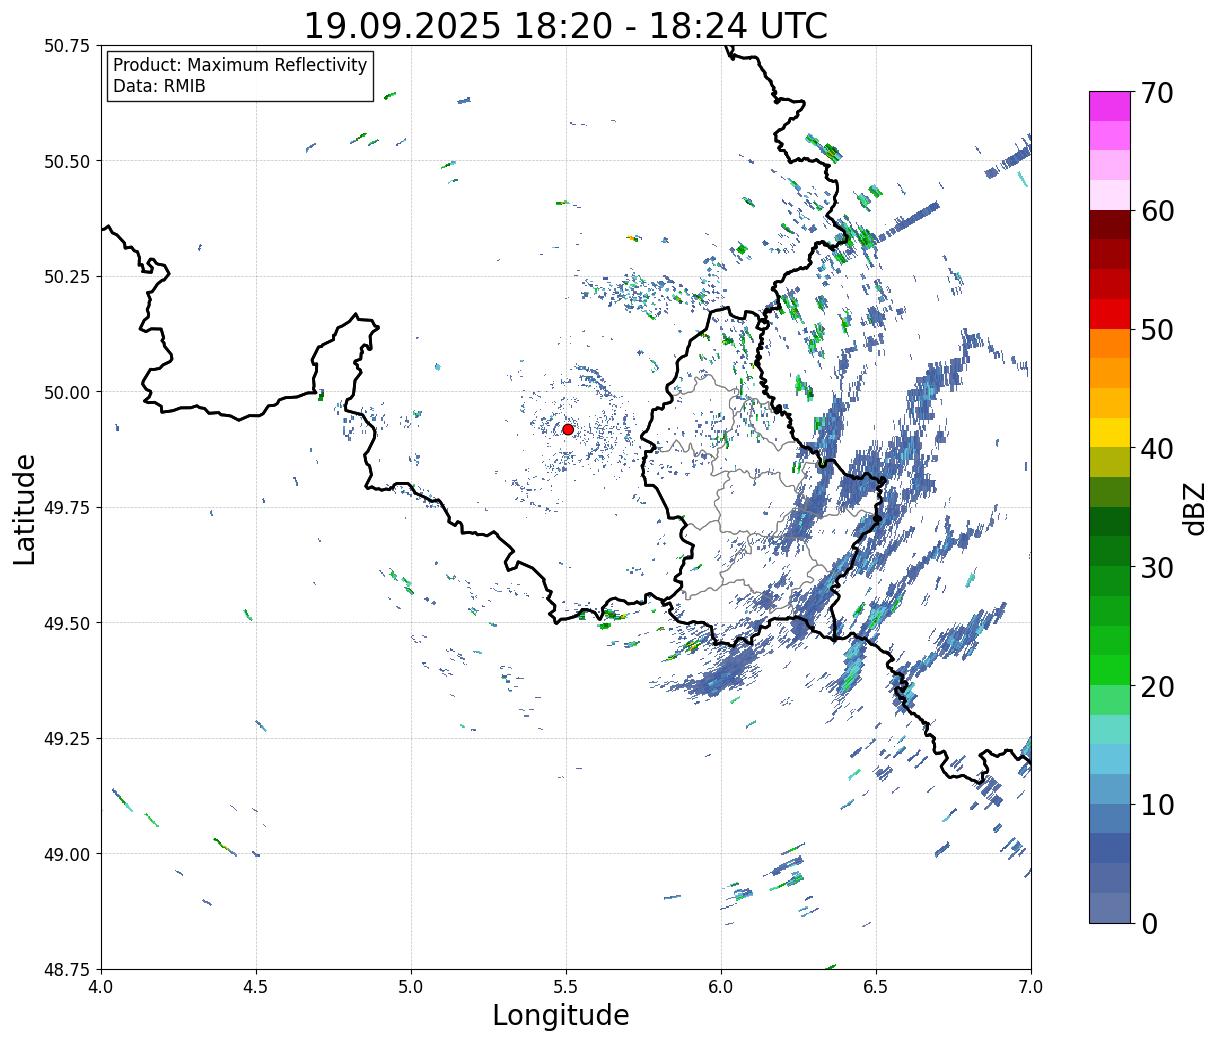Click the 'Longitude' axis label
This screenshot has width=1219, height=1040.
[x=561, y=1015]
